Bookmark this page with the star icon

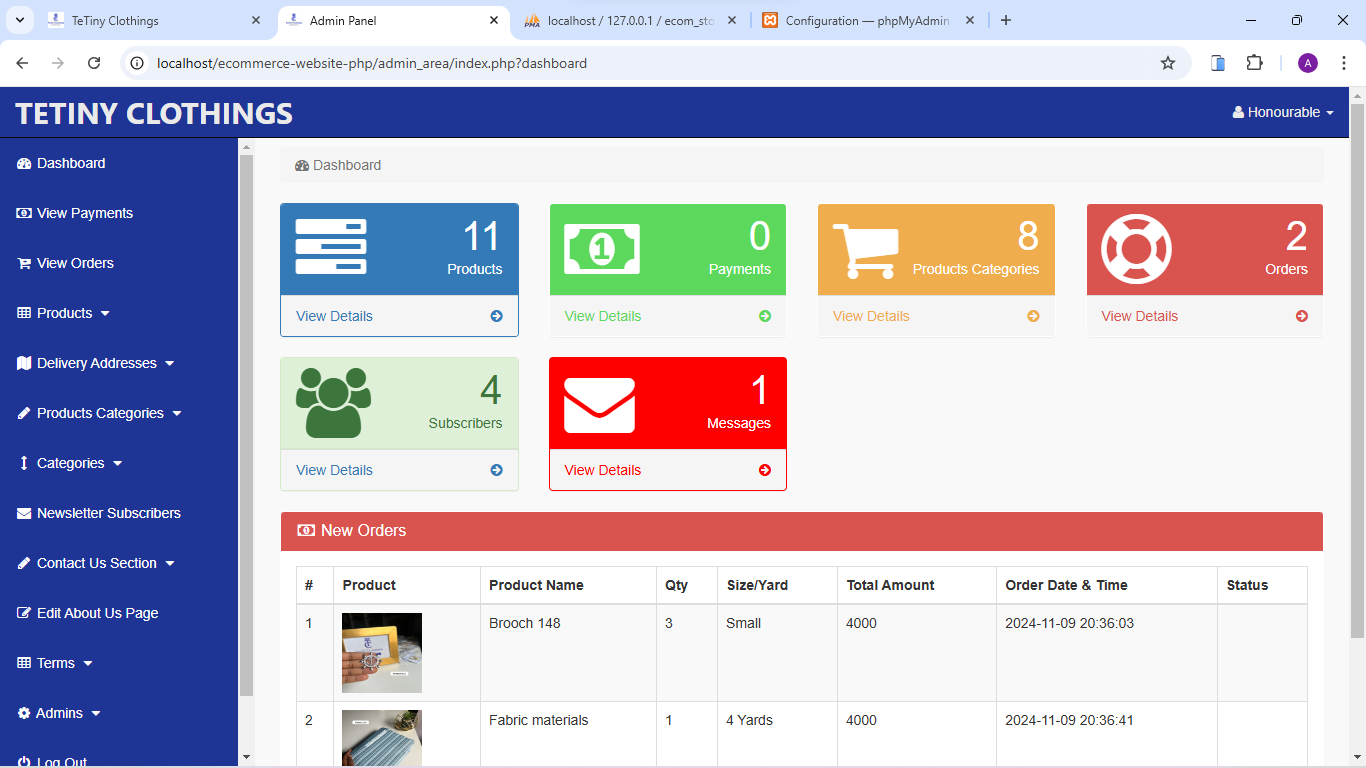point(1167,63)
